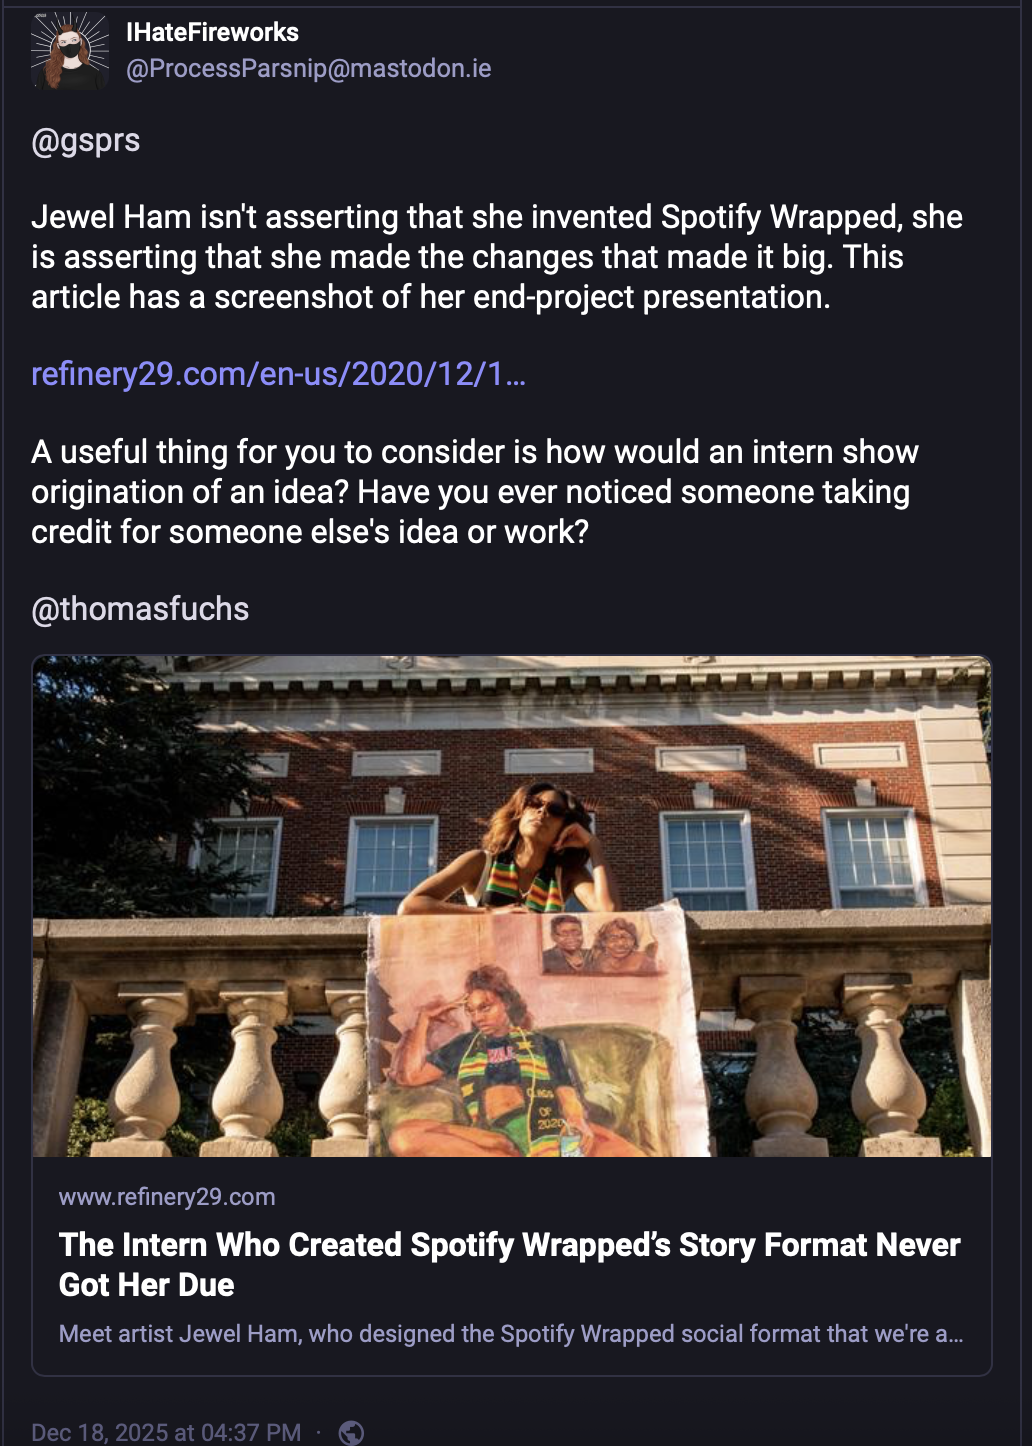Viewport: 1032px width, 1446px height.
Task: Click the 'Meet artist Jewel Ham' card description
Action: coord(511,1334)
